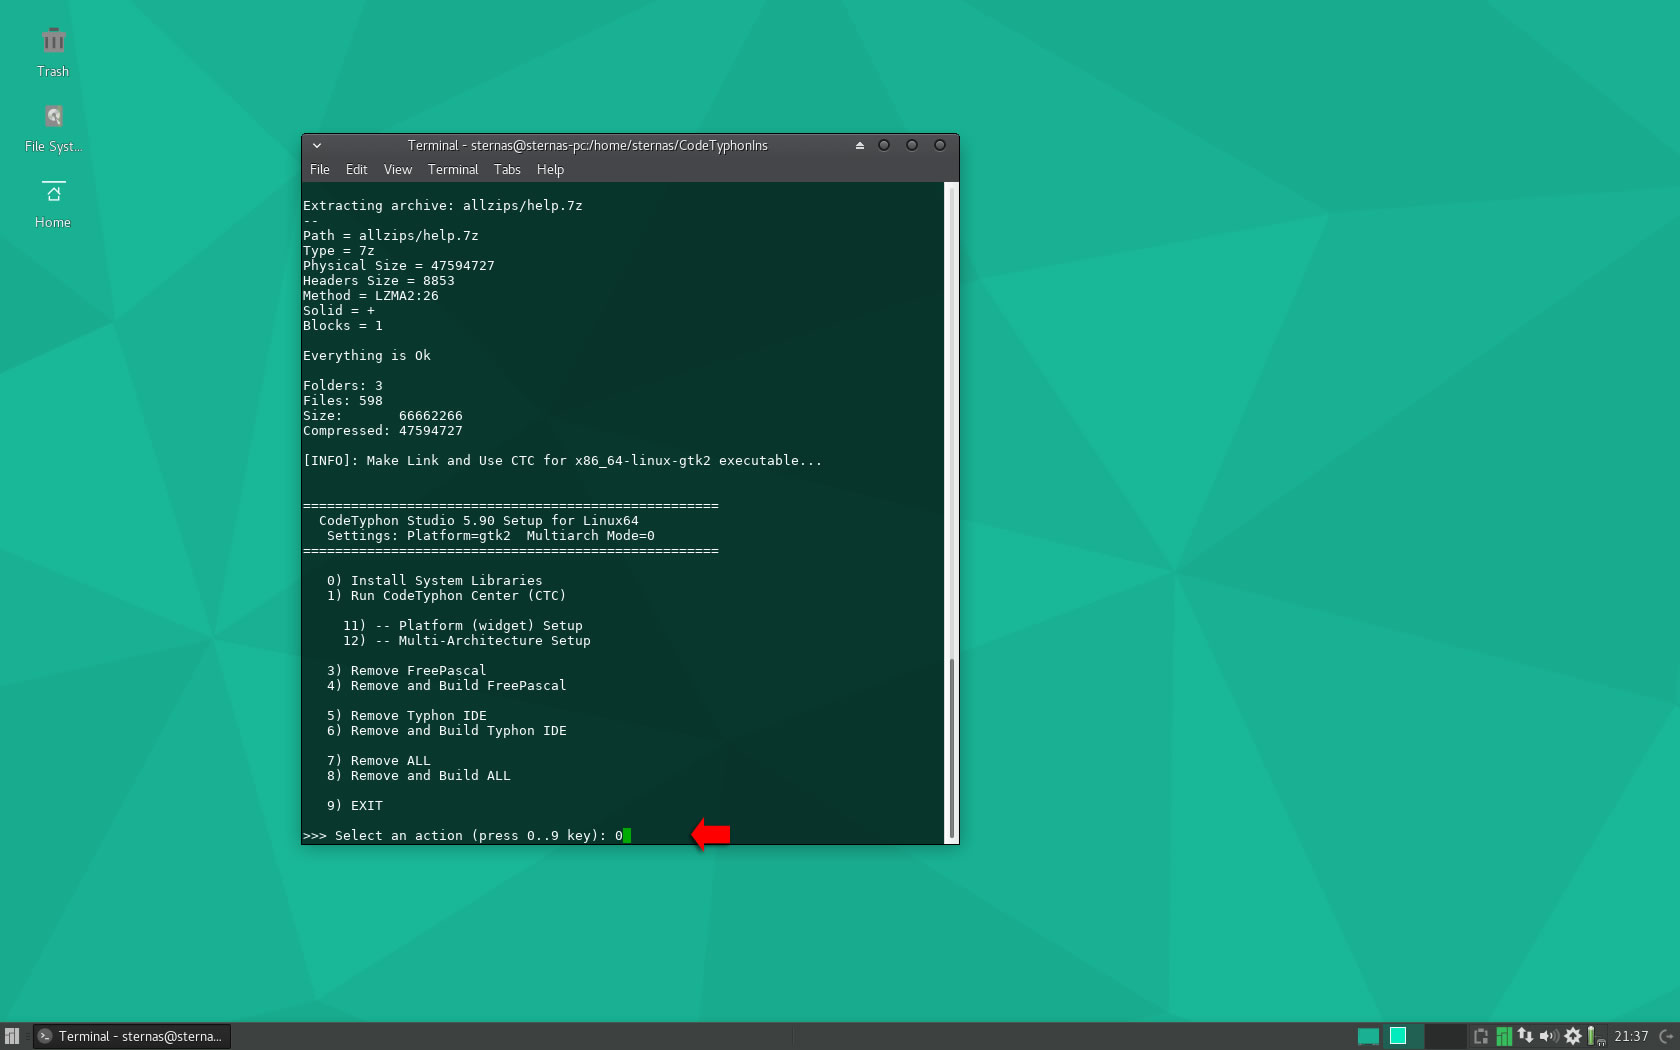Click 'Files: 598' line
This screenshot has height=1050, width=1680.
[x=342, y=401]
